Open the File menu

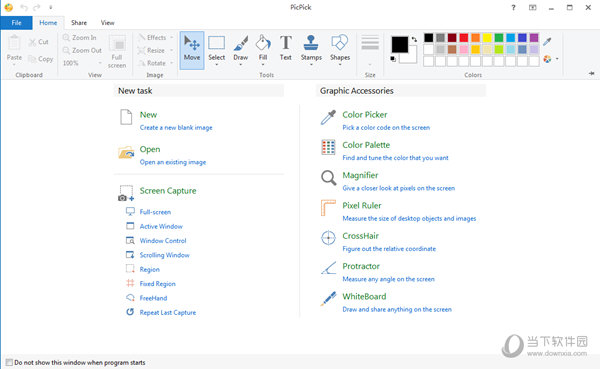pyautogui.click(x=16, y=23)
